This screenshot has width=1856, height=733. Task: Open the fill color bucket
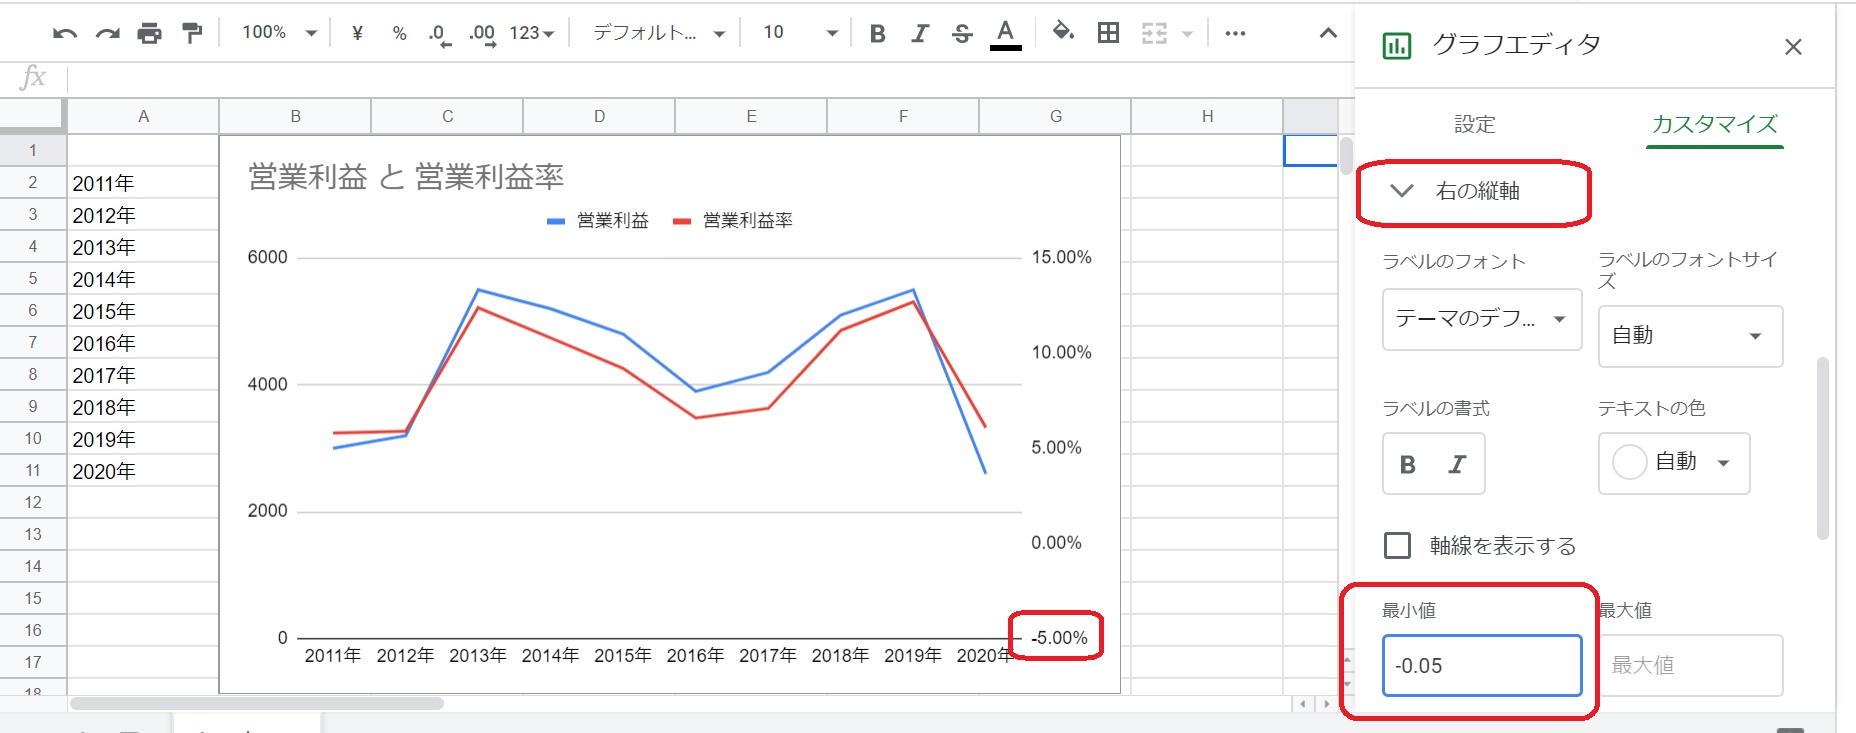tap(1063, 33)
